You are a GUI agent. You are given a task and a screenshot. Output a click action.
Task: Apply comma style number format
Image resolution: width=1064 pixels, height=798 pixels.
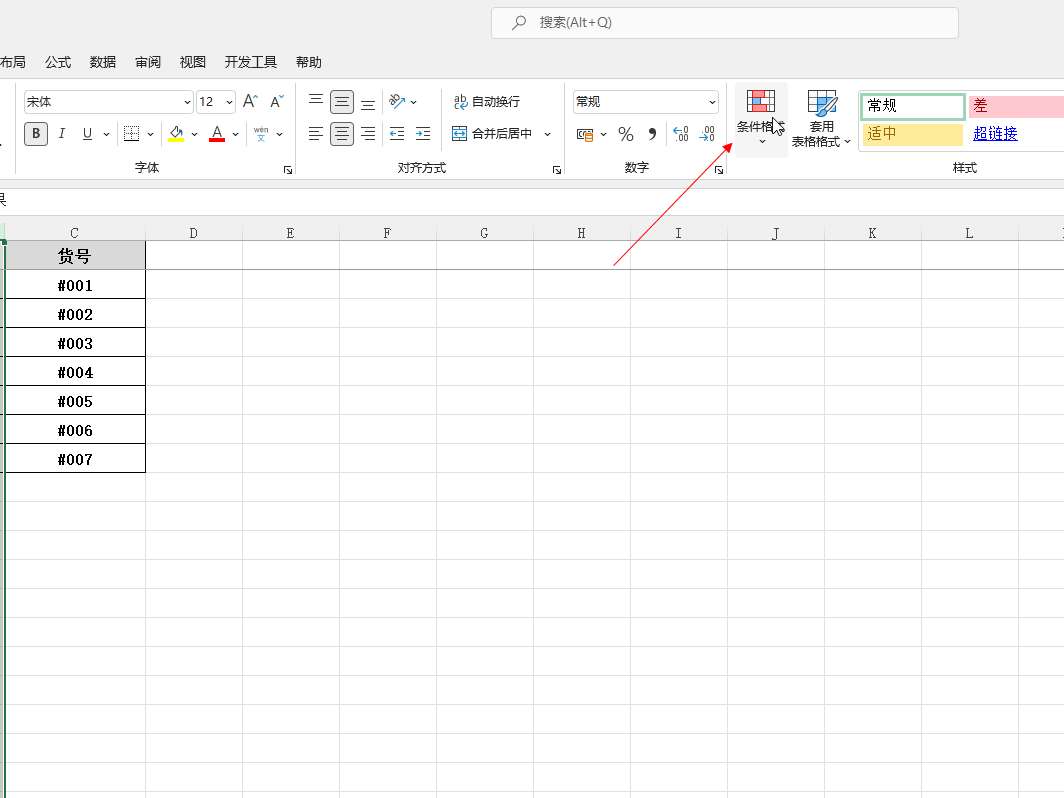pyautogui.click(x=652, y=134)
